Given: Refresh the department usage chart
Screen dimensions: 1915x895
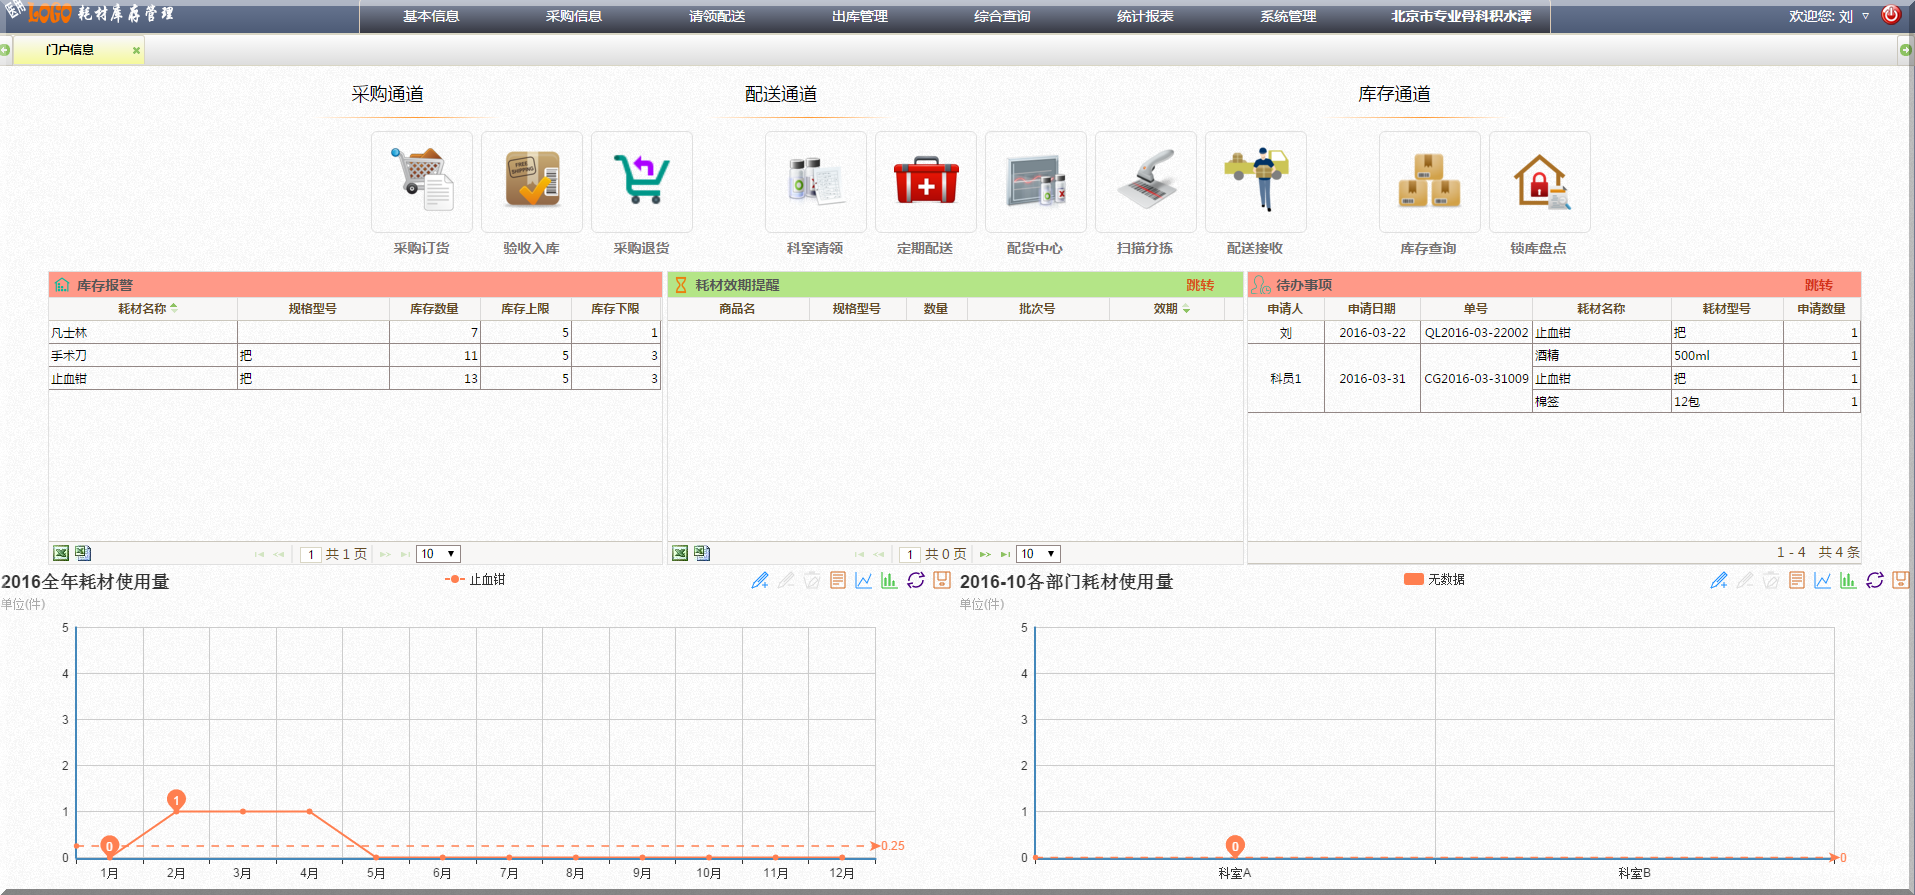Looking at the screenshot, I should tap(1874, 580).
